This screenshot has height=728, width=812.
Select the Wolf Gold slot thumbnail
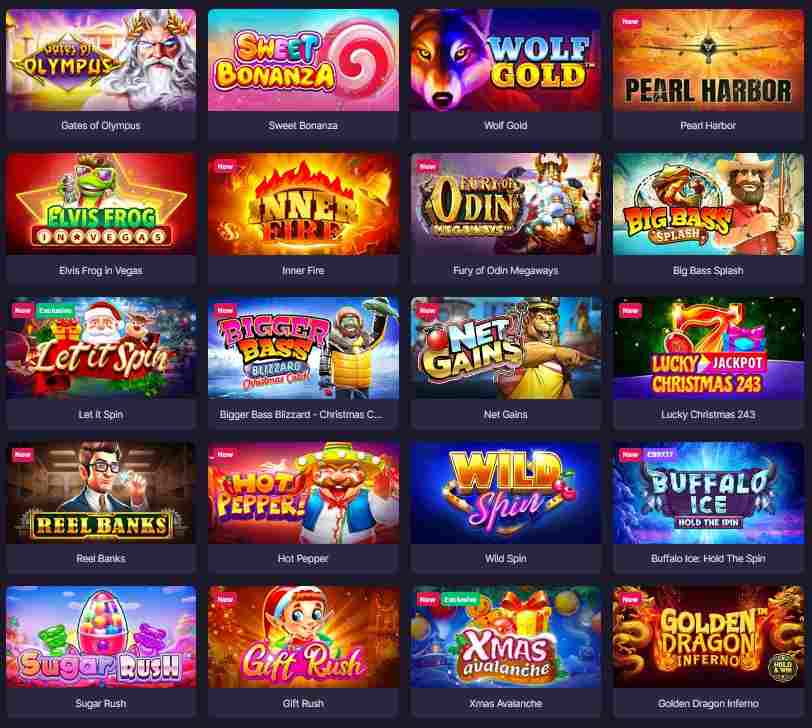click(x=506, y=60)
